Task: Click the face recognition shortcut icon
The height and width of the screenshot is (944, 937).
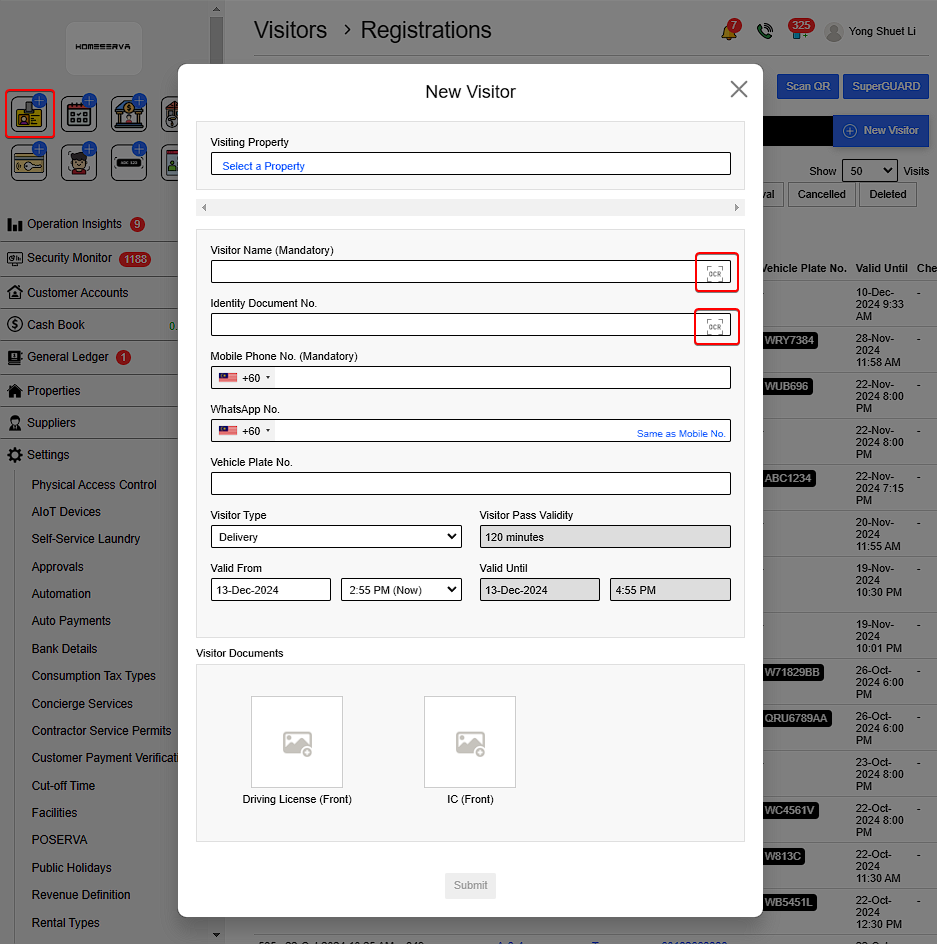Action: click(79, 162)
